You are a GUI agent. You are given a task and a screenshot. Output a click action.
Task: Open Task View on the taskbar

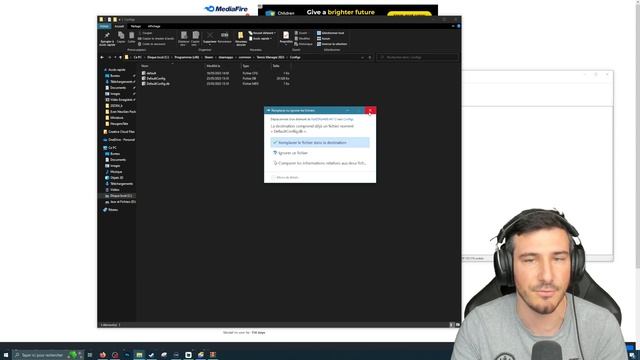point(90,355)
